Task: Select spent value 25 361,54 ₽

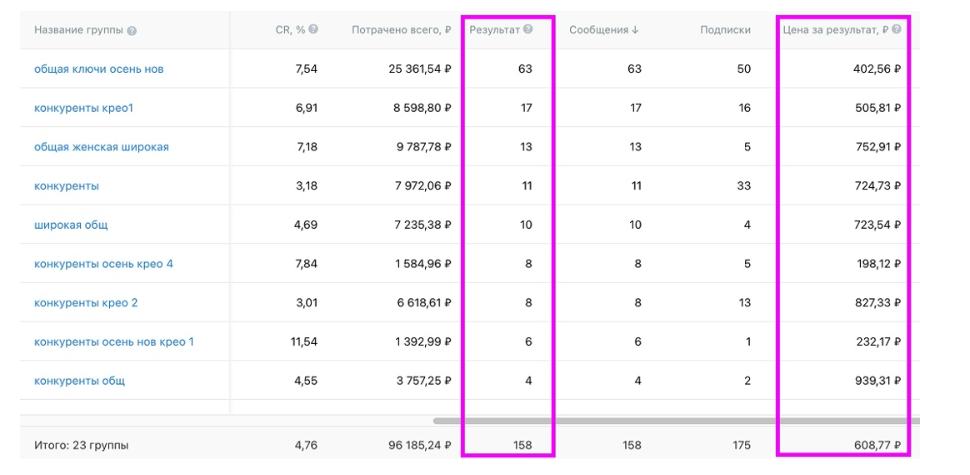Action: [420, 69]
